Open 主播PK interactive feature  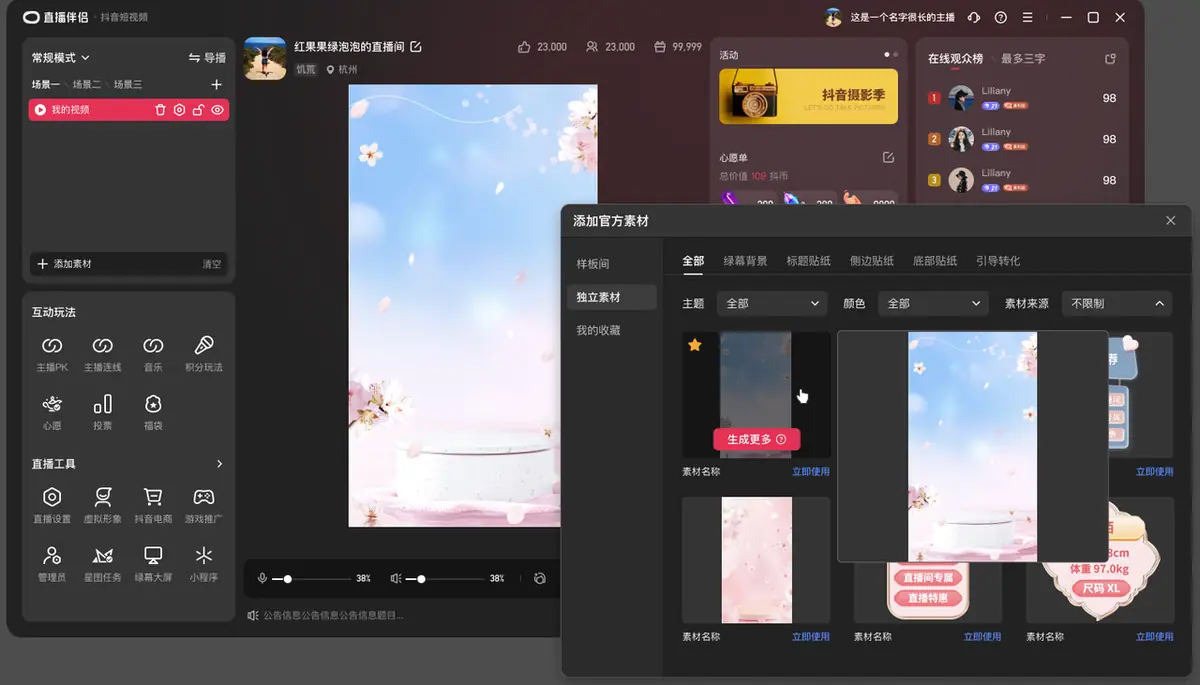[x=52, y=354]
